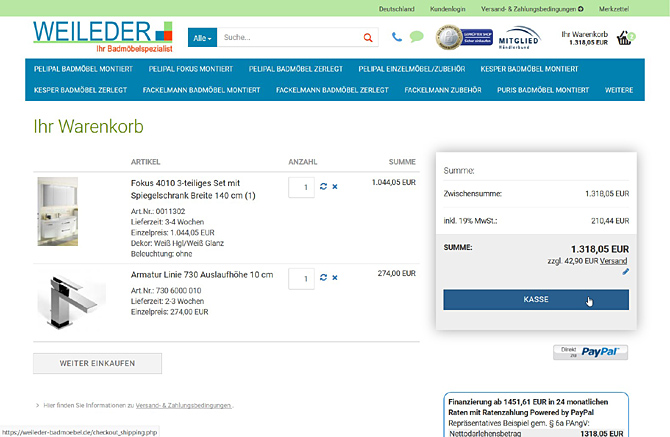Click the Weiter Einkaufen button

tap(97, 364)
